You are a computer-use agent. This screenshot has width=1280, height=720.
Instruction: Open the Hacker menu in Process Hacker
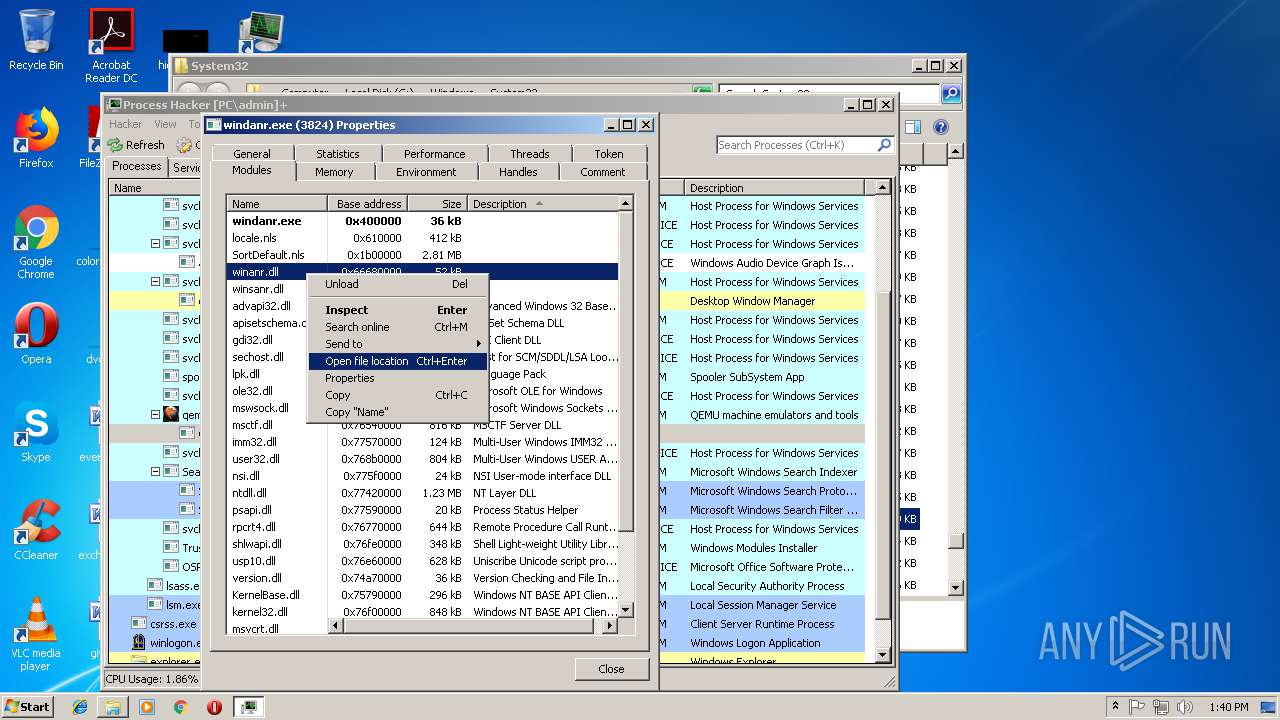[126, 124]
